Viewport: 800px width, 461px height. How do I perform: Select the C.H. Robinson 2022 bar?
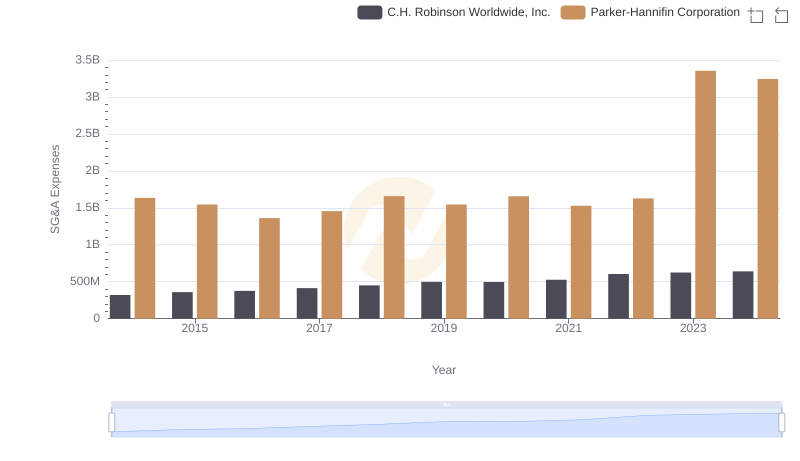tap(618, 296)
